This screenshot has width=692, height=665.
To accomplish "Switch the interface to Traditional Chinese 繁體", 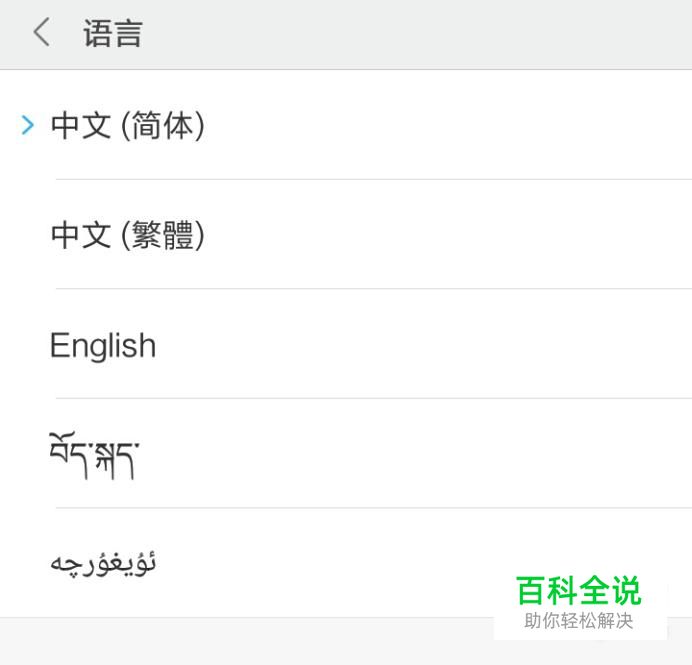I will pyautogui.click(x=346, y=234).
